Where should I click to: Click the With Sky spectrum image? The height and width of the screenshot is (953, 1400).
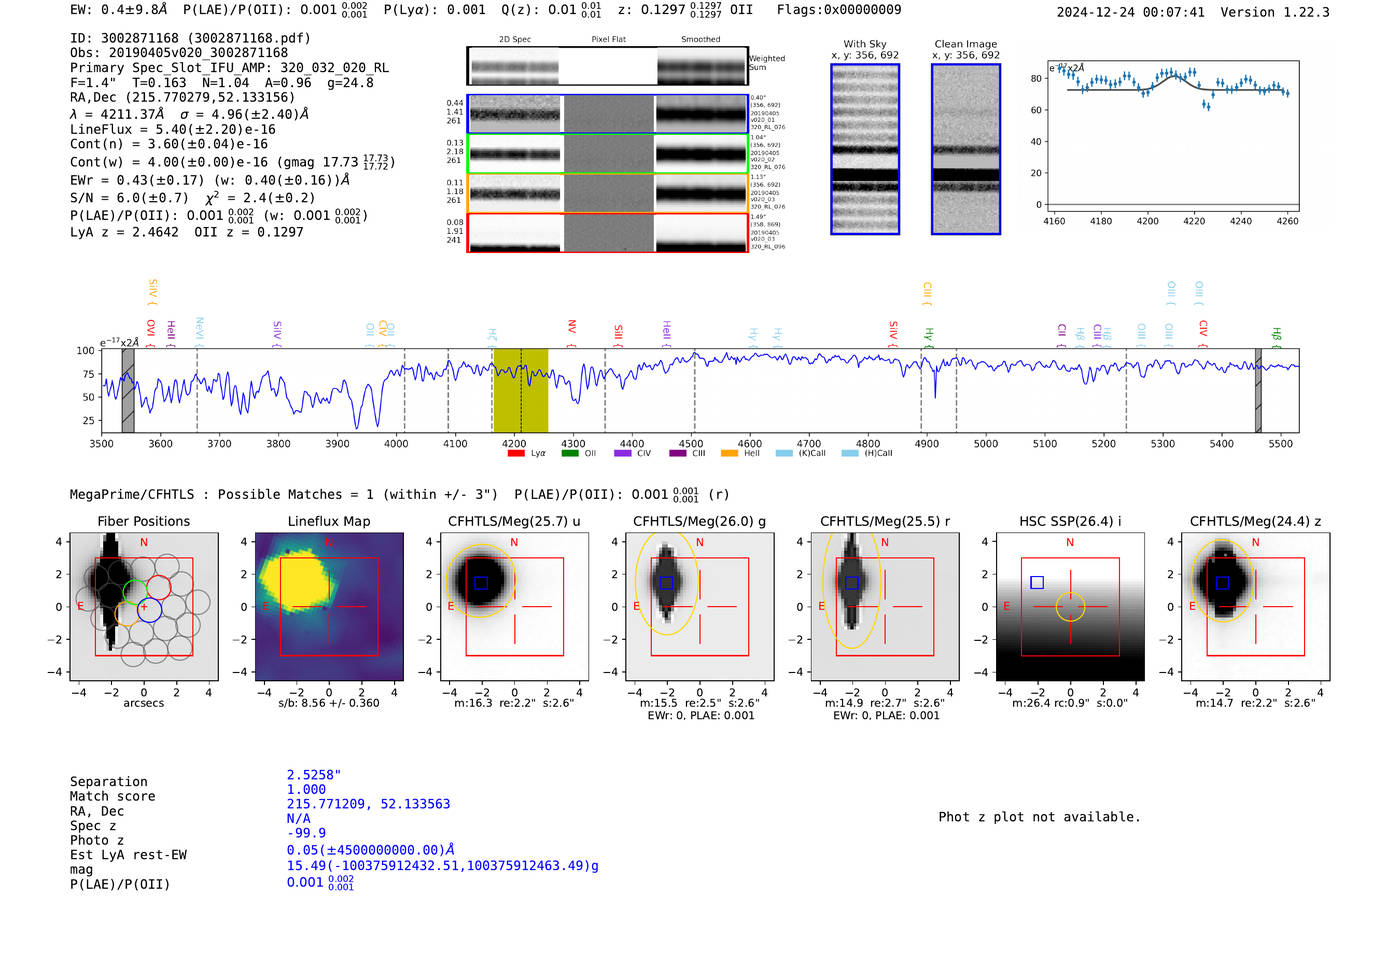point(865,149)
